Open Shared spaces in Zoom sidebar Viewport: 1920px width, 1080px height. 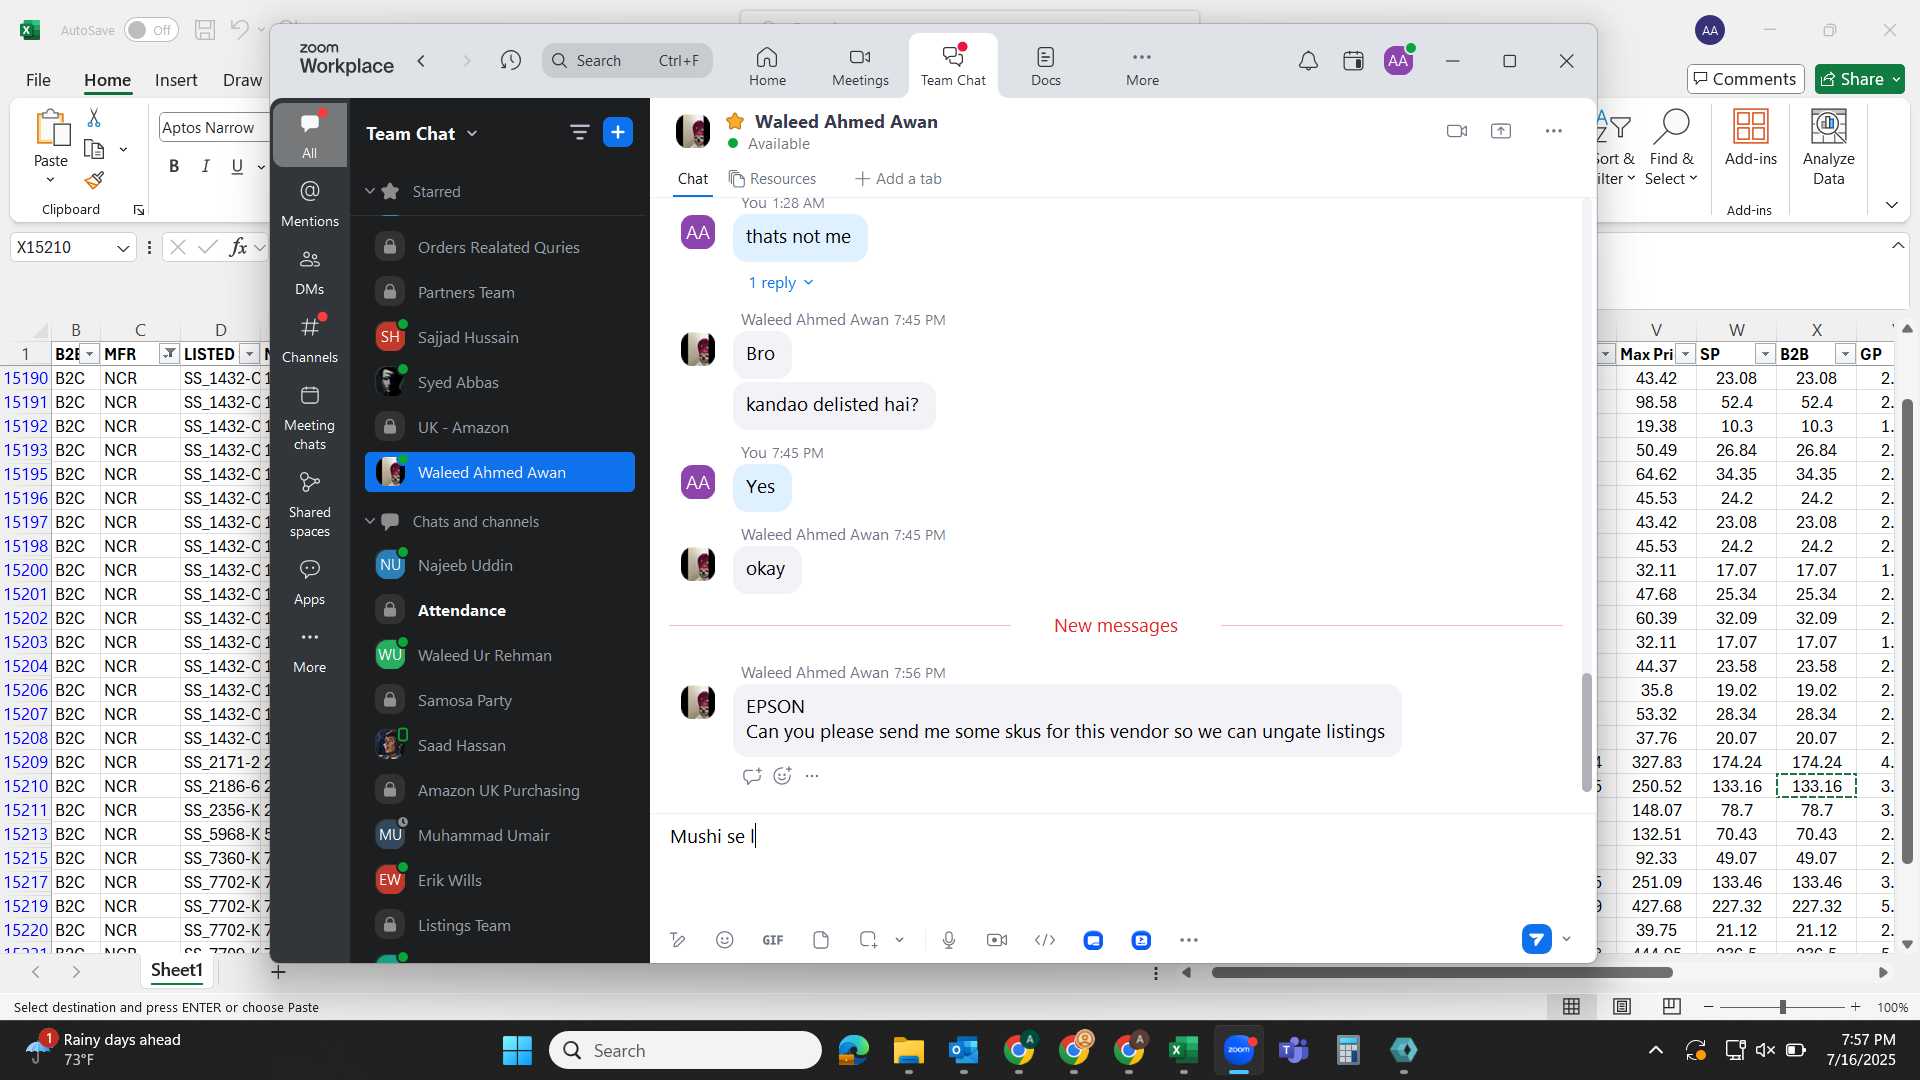pos(310,505)
